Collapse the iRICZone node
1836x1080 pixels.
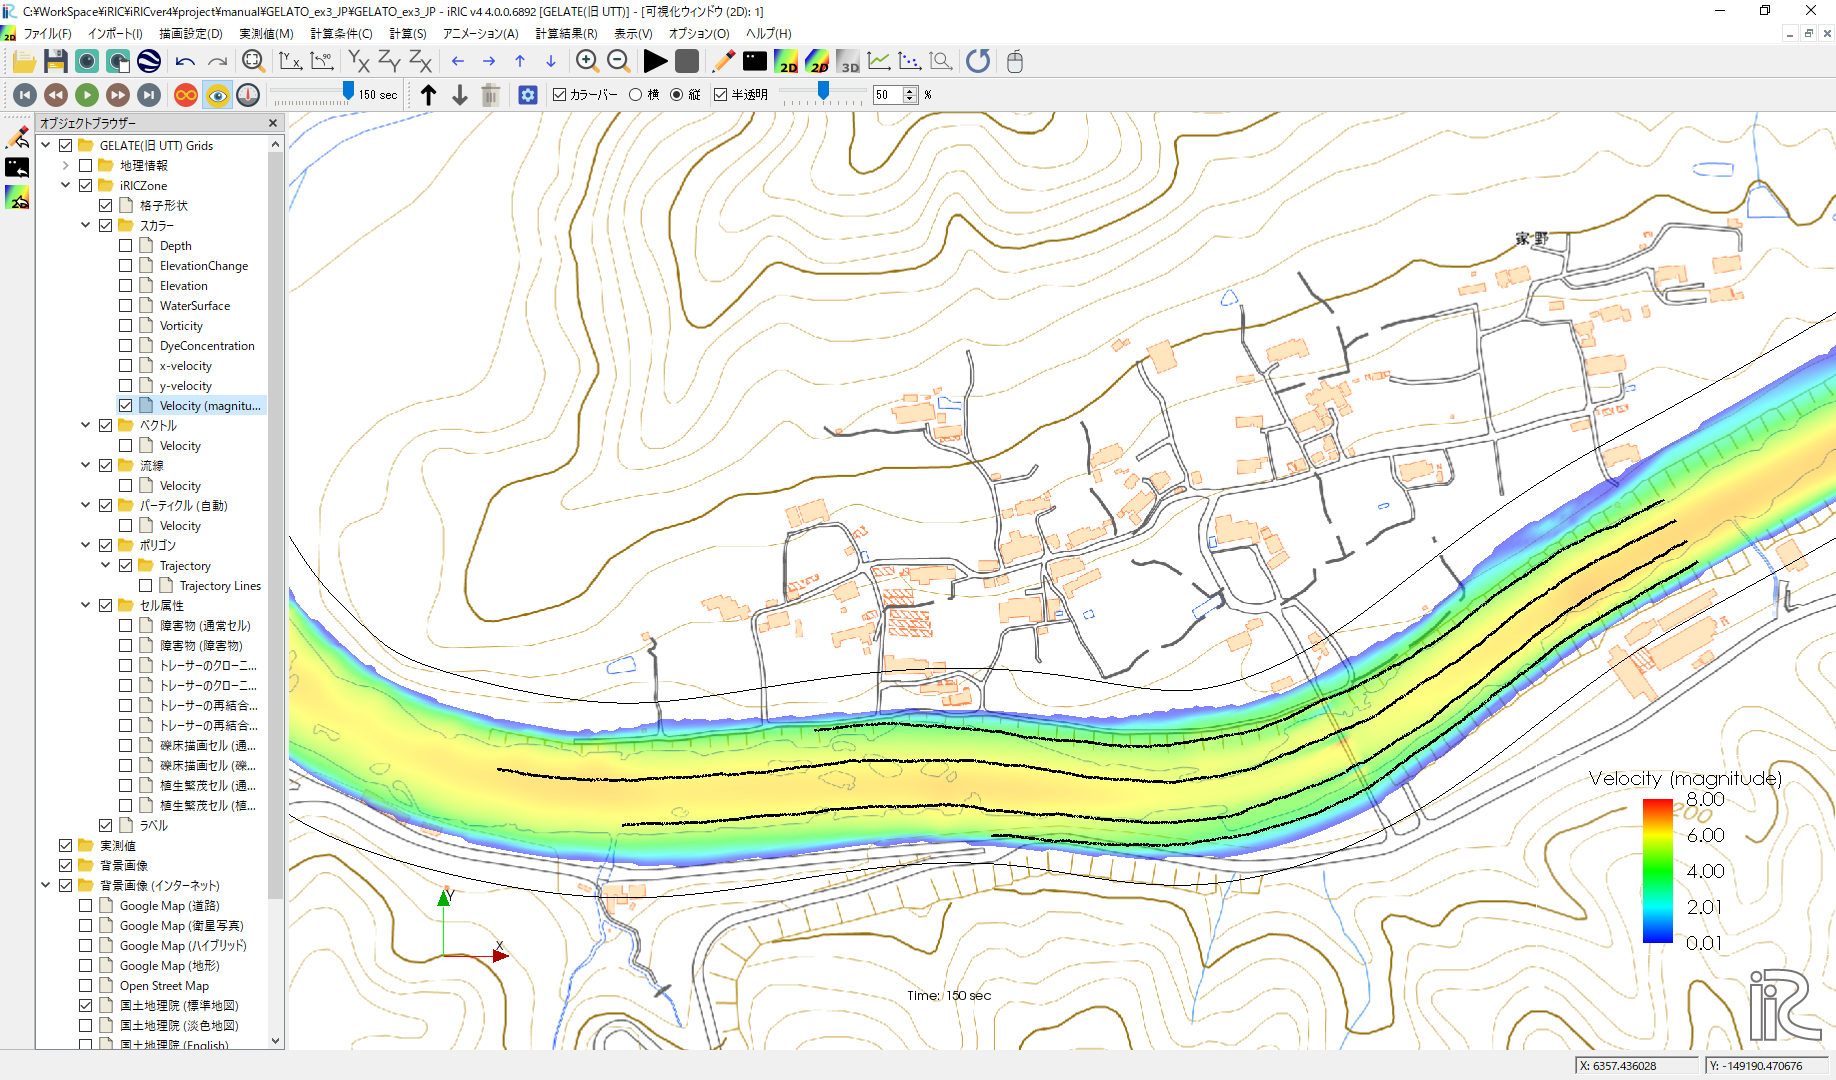click(66, 186)
